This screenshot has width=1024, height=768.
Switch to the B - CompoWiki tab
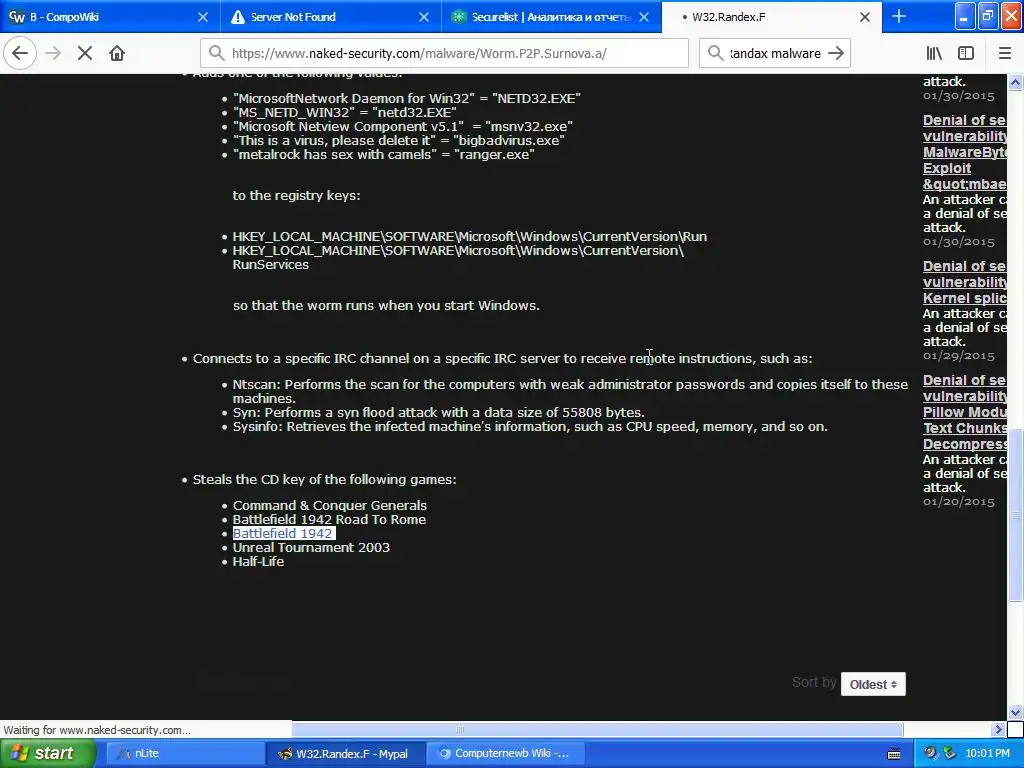(110, 17)
